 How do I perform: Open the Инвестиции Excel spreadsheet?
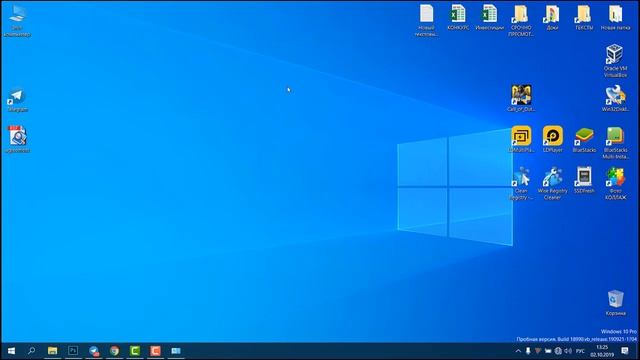pyautogui.click(x=489, y=17)
